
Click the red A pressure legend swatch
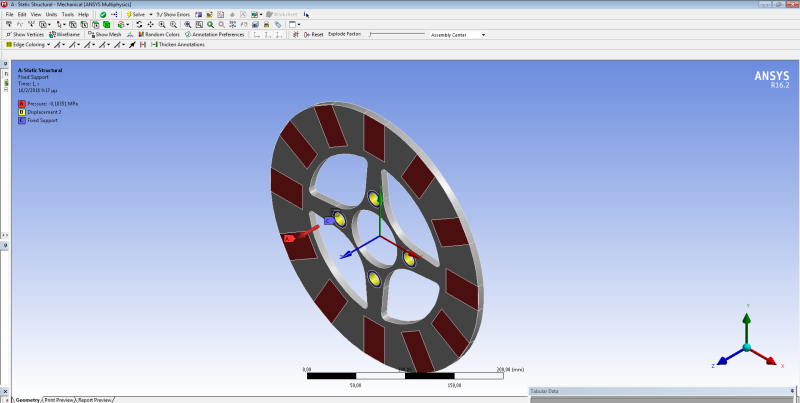[21, 104]
